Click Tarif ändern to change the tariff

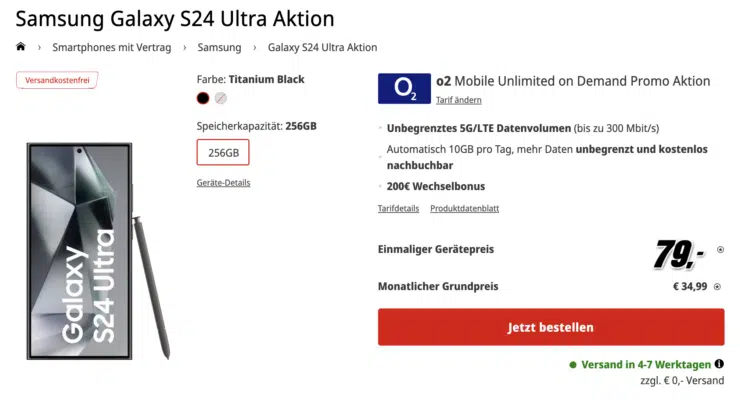[459, 100]
